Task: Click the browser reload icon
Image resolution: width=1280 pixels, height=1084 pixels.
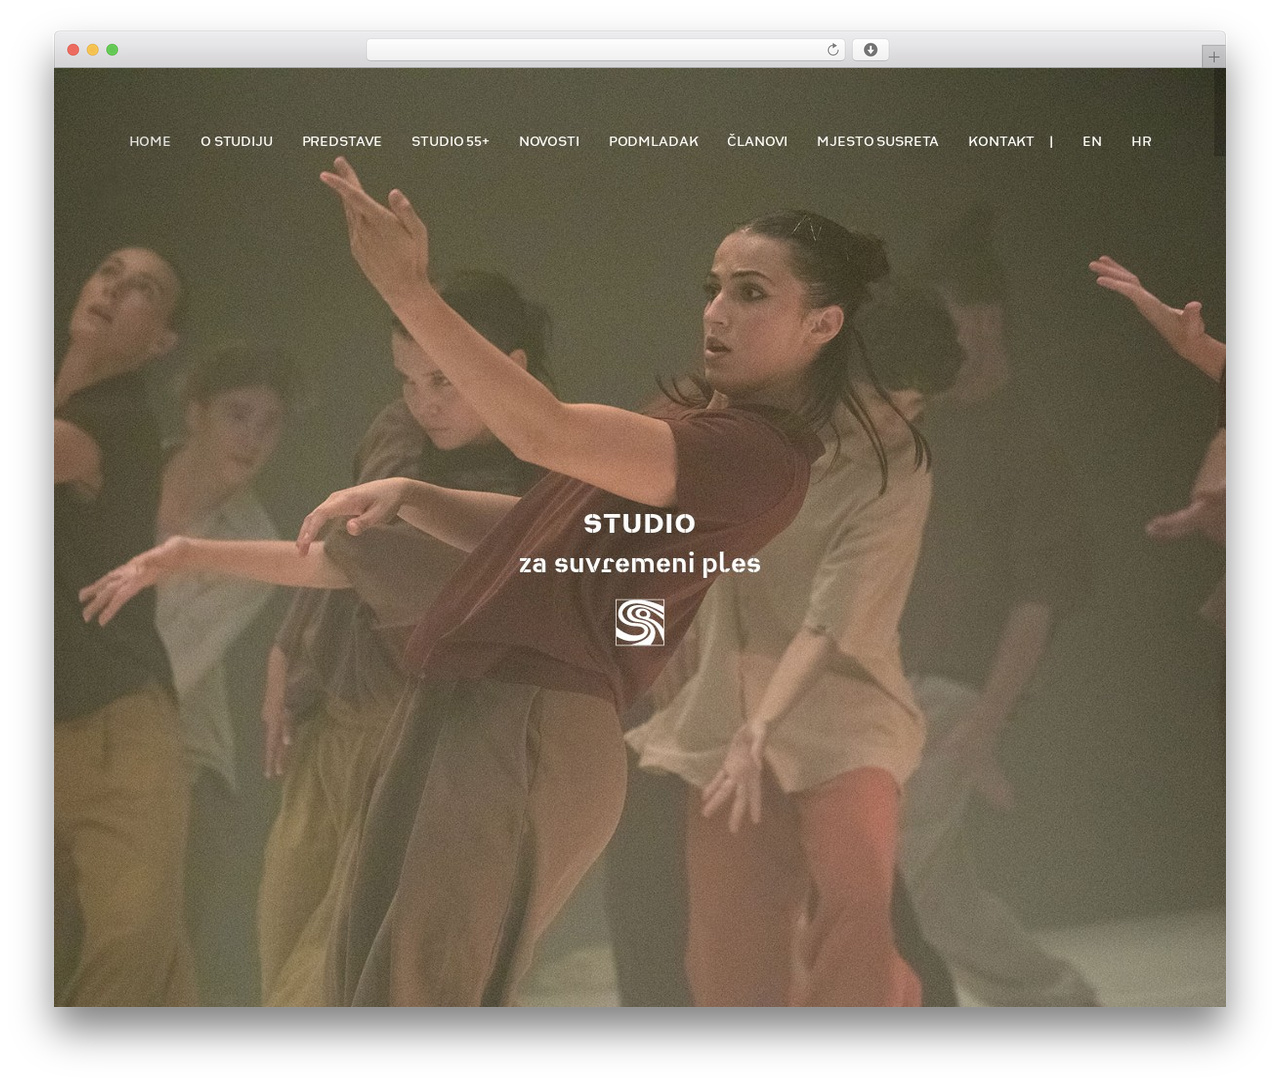Action: (832, 49)
